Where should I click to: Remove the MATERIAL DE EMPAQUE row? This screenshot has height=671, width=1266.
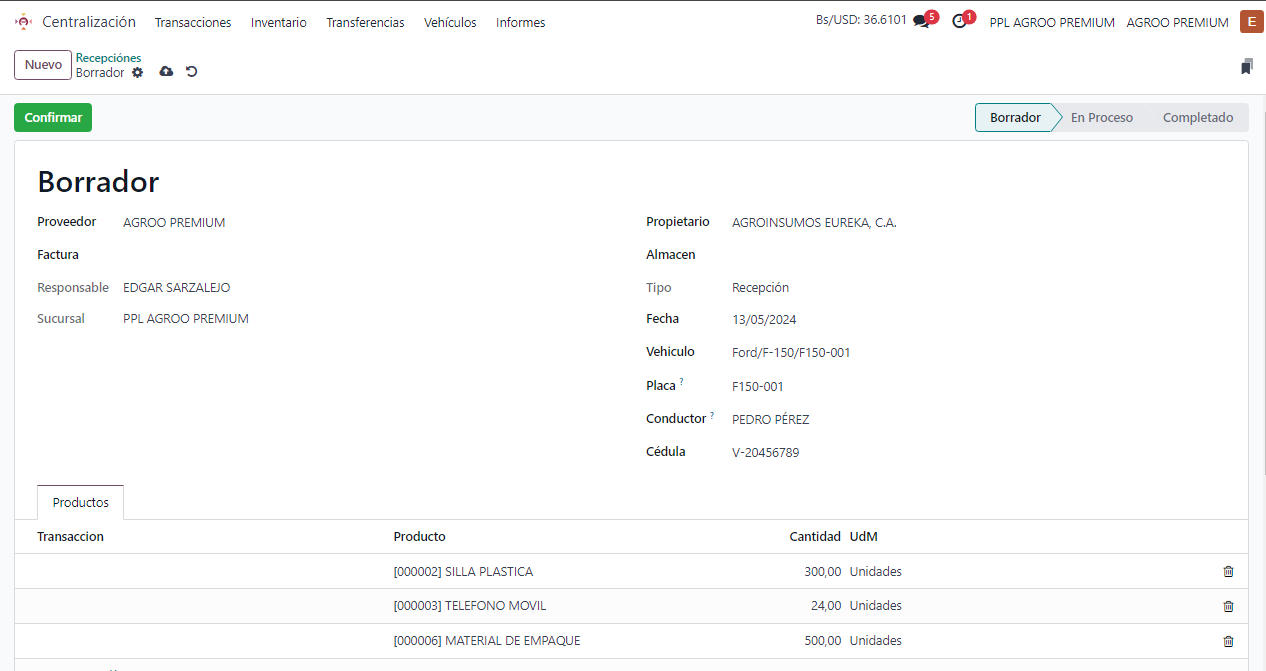coord(1228,641)
